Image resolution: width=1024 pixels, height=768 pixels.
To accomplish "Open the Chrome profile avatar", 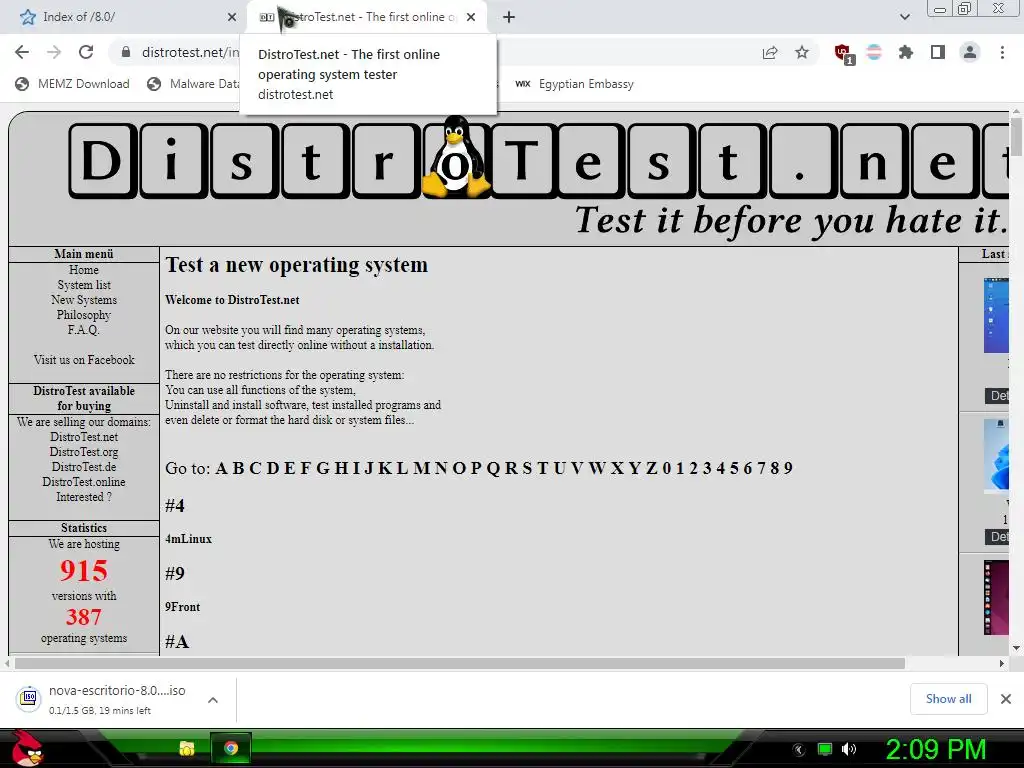I will click(x=970, y=52).
